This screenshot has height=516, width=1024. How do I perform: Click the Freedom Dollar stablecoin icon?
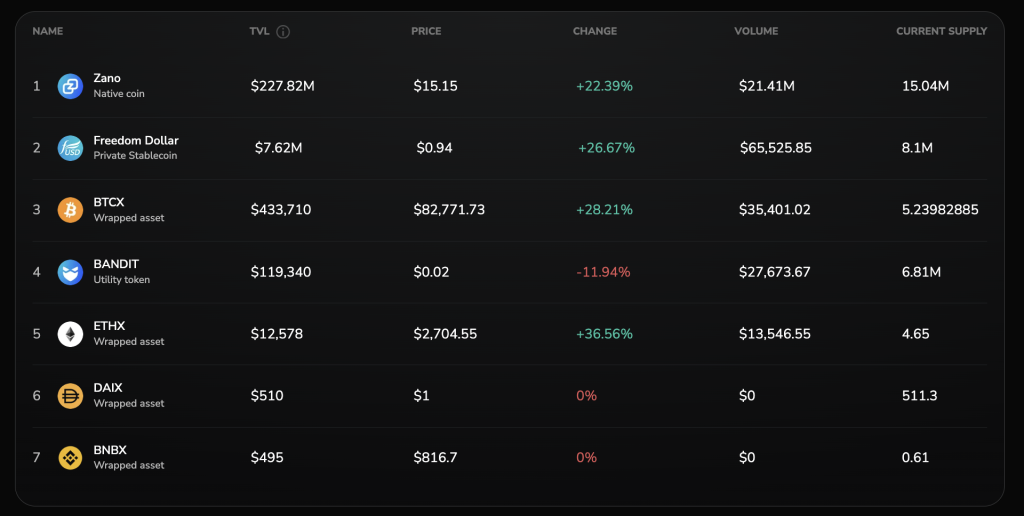coord(70,148)
